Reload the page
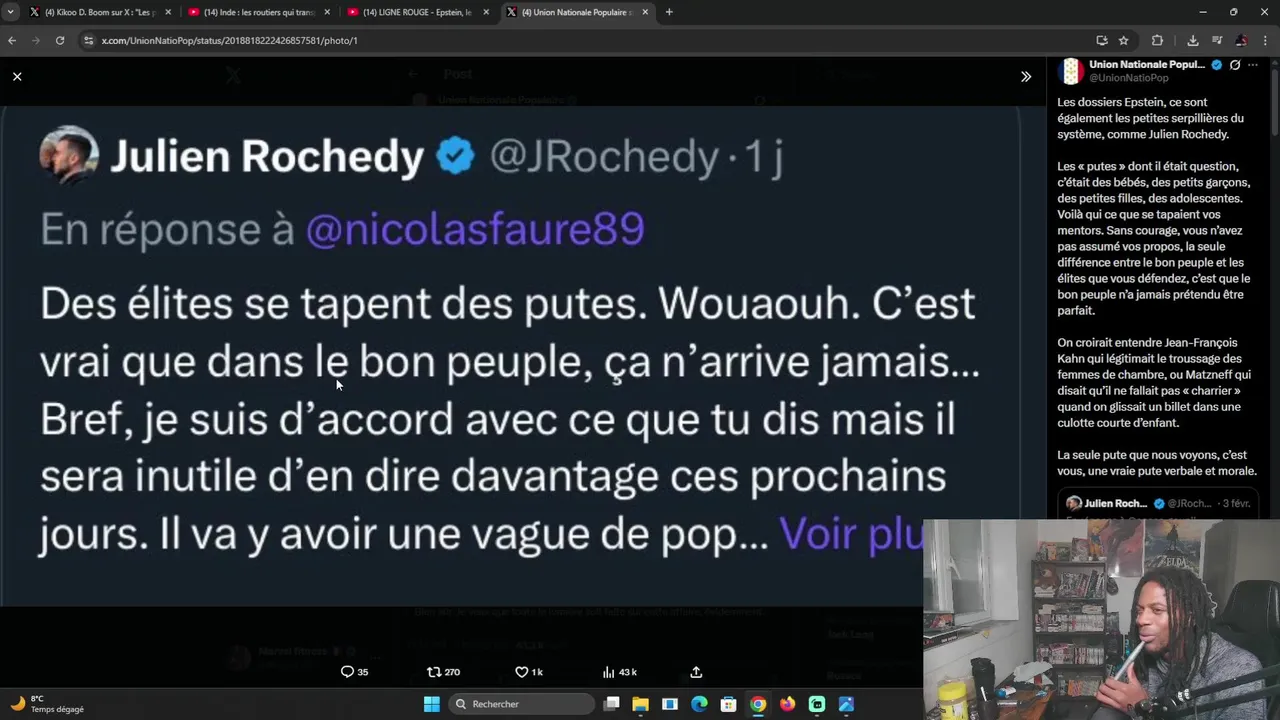 click(x=60, y=40)
